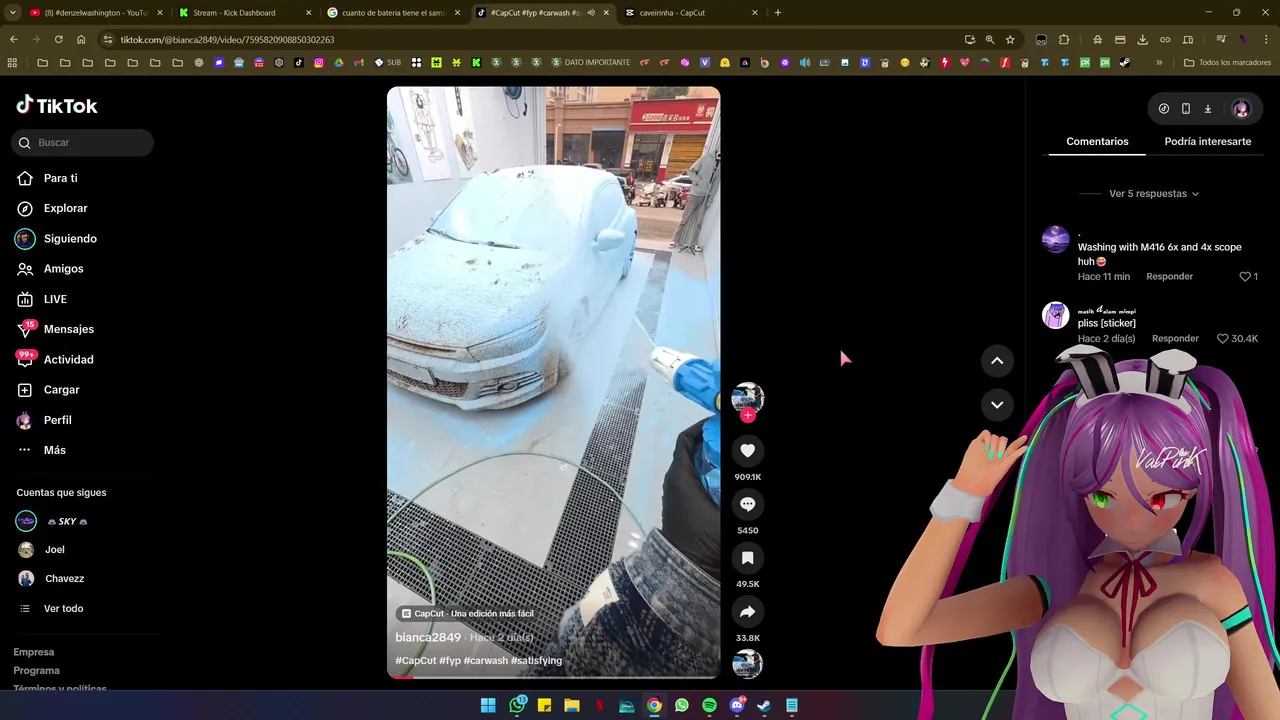Expand the Empresa footer section
The width and height of the screenshot is (1280, 720).
(x=34, y=652)
